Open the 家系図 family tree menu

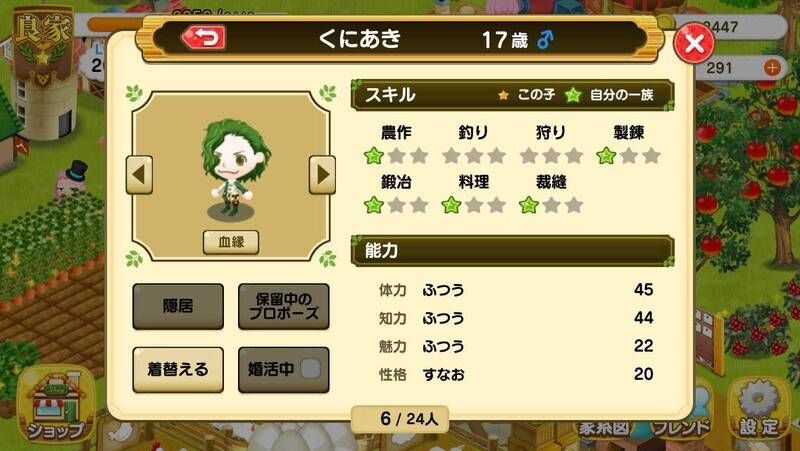605,428
